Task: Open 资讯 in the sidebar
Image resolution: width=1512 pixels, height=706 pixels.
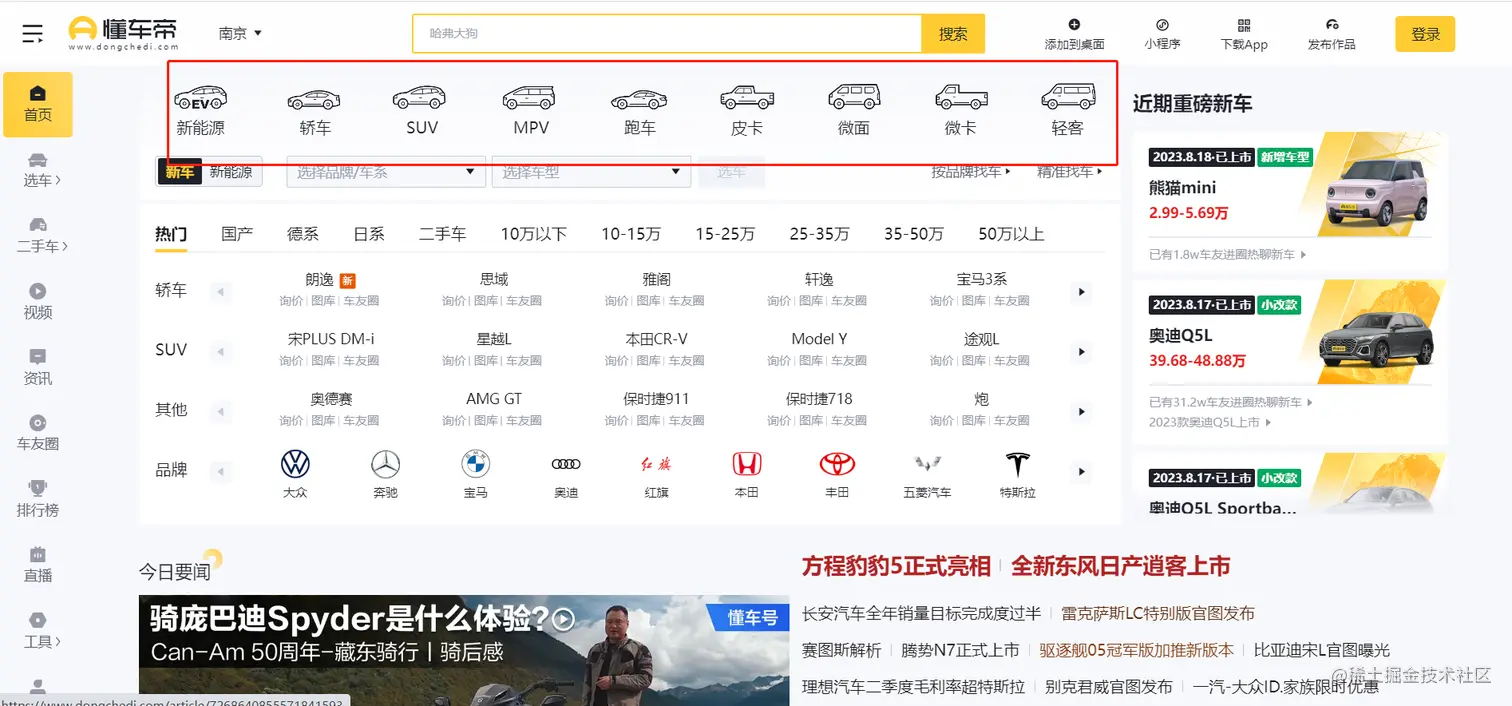Action: [38, 367]
